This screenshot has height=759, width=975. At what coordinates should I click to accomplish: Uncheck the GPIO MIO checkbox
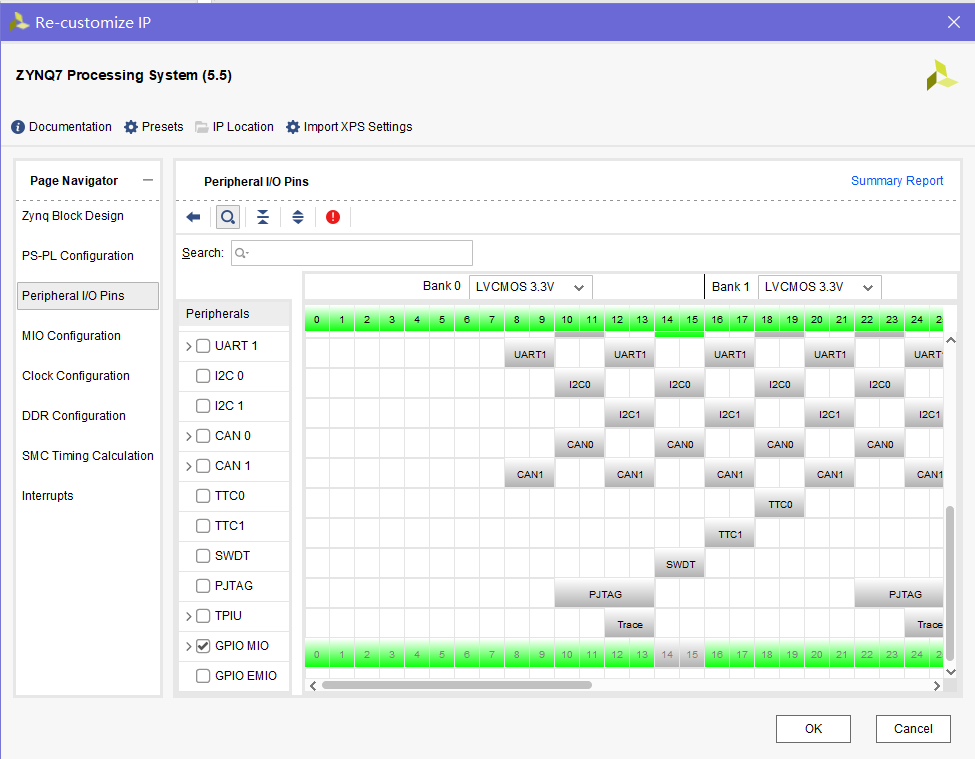(203, 646)
